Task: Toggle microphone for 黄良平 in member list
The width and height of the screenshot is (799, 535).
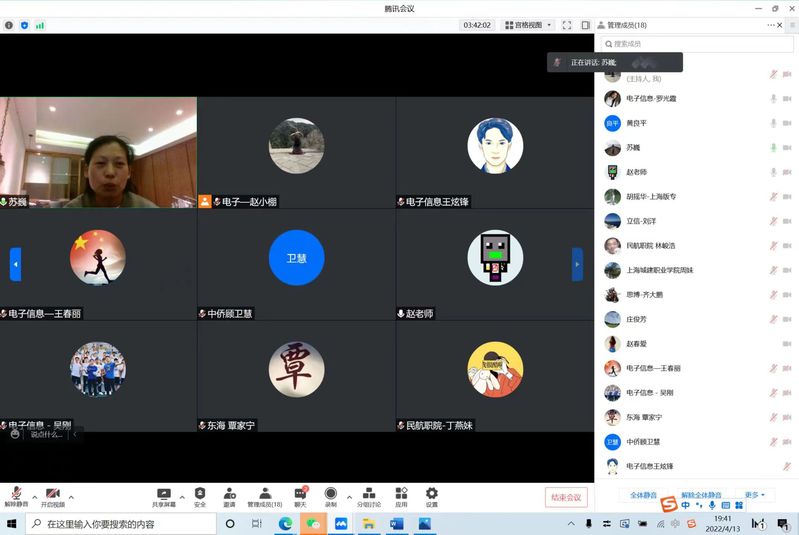Action: click(x=773, y=123)
